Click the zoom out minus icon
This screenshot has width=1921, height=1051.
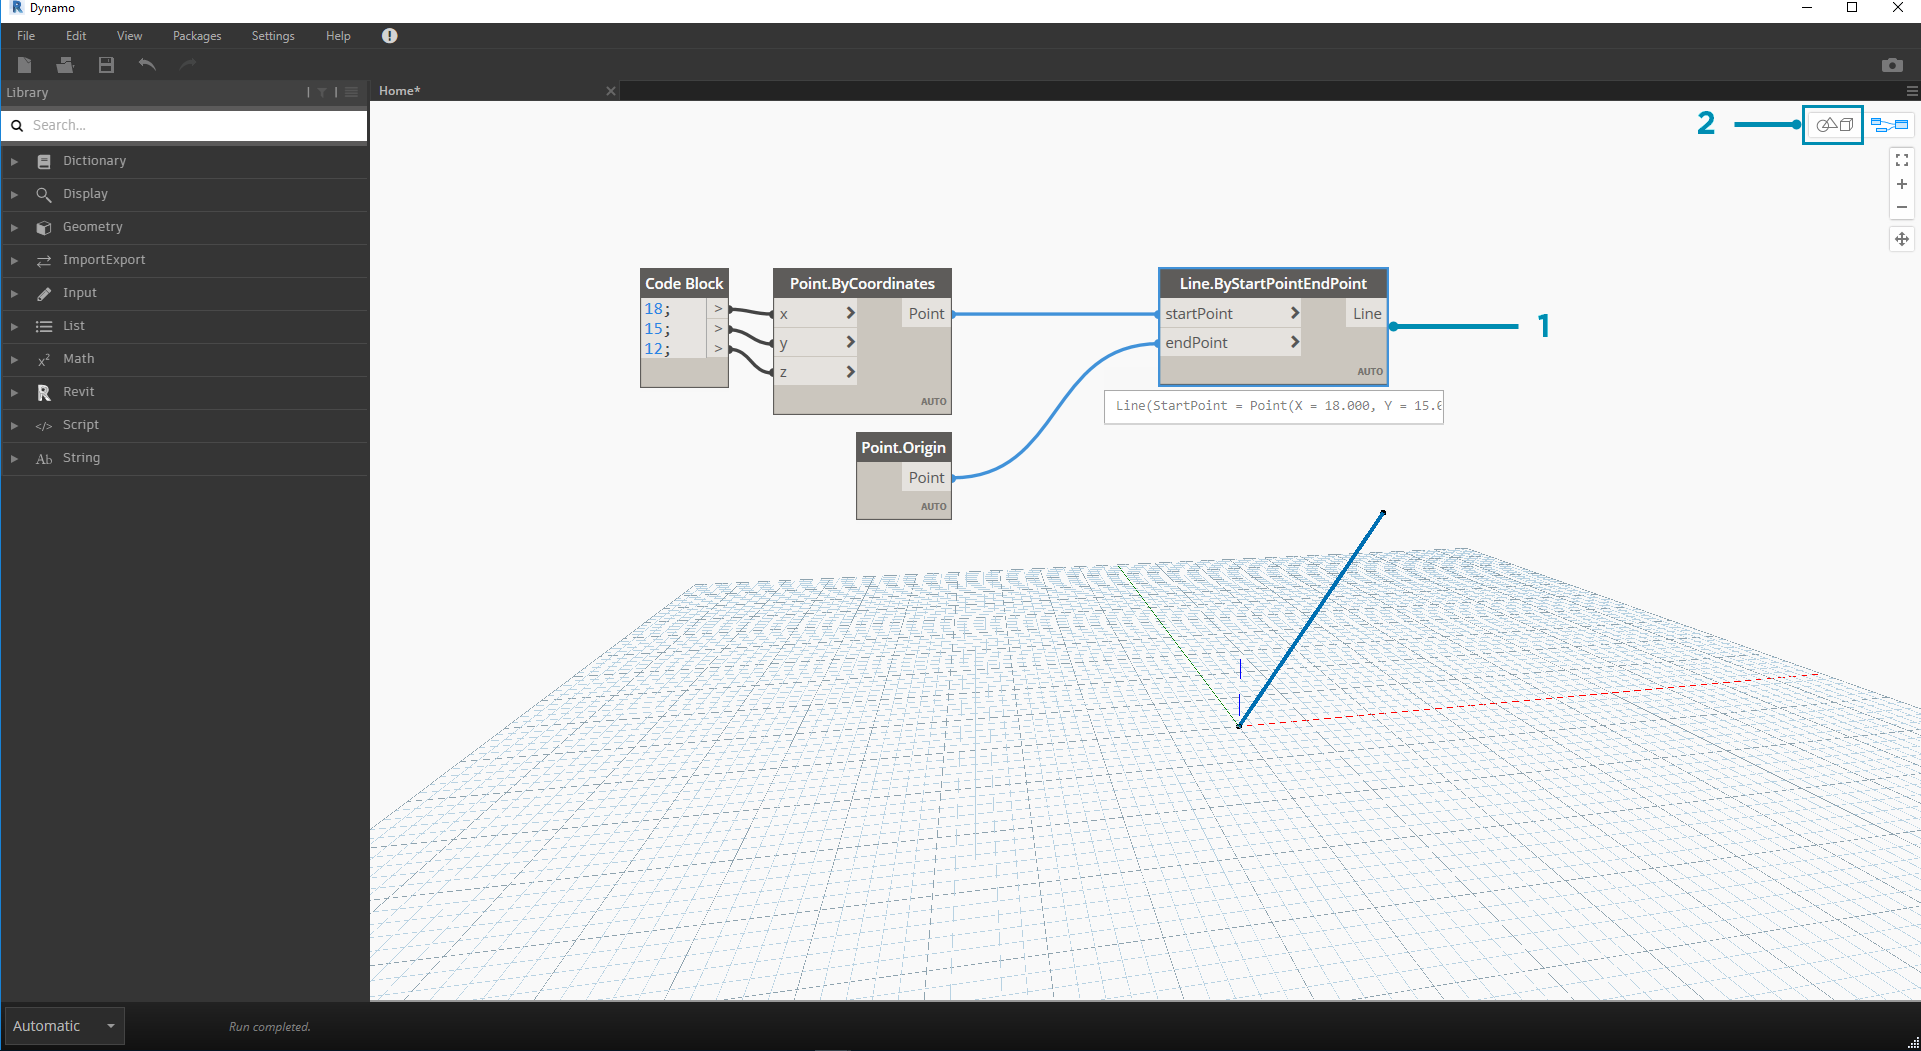click(x=1901, y=208)
